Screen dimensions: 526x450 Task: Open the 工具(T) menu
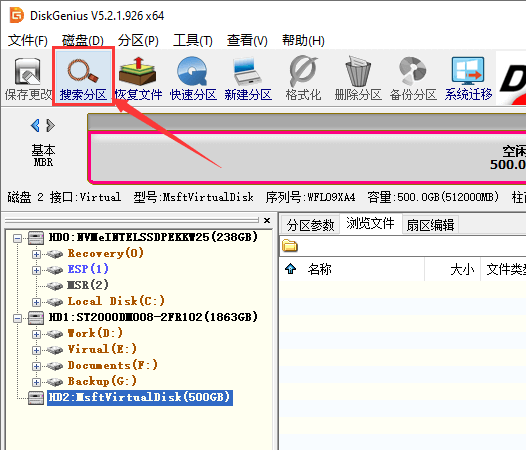point(193,41)
